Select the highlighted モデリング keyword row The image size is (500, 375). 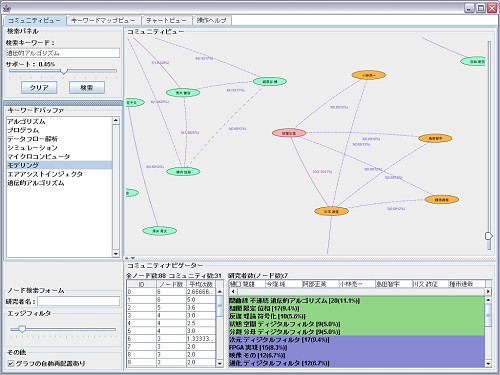(x=59, y=165)
